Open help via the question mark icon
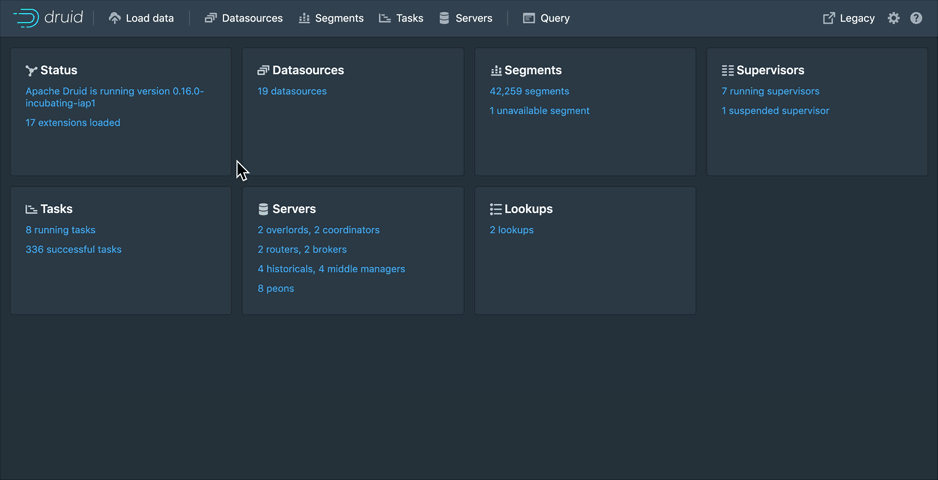 pyautogui.click(x=916, y=18)
